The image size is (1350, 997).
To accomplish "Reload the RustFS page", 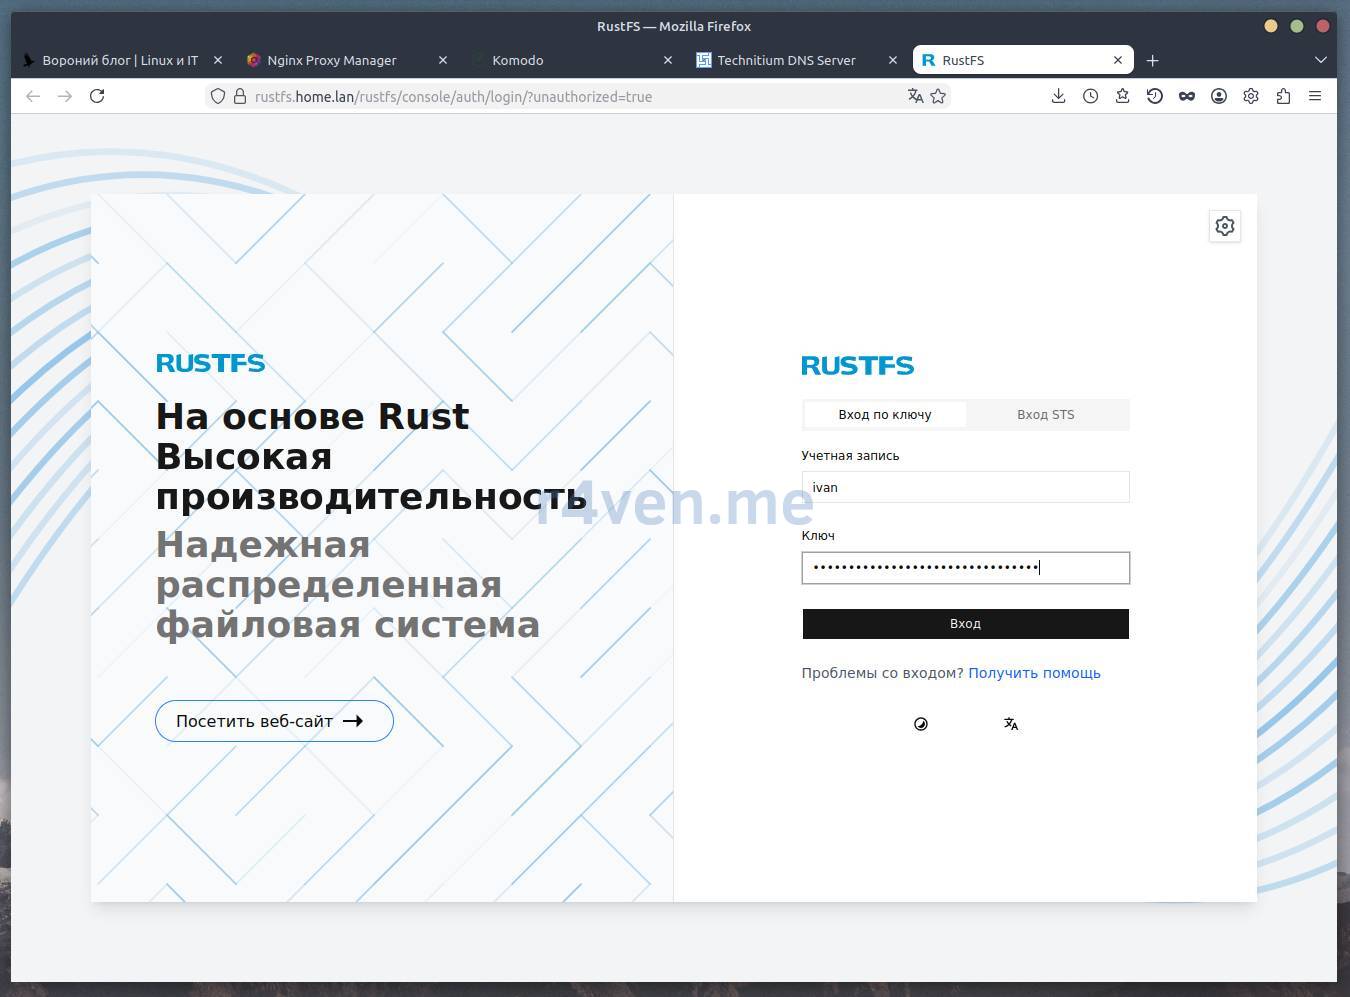I will tap(97, 96).
